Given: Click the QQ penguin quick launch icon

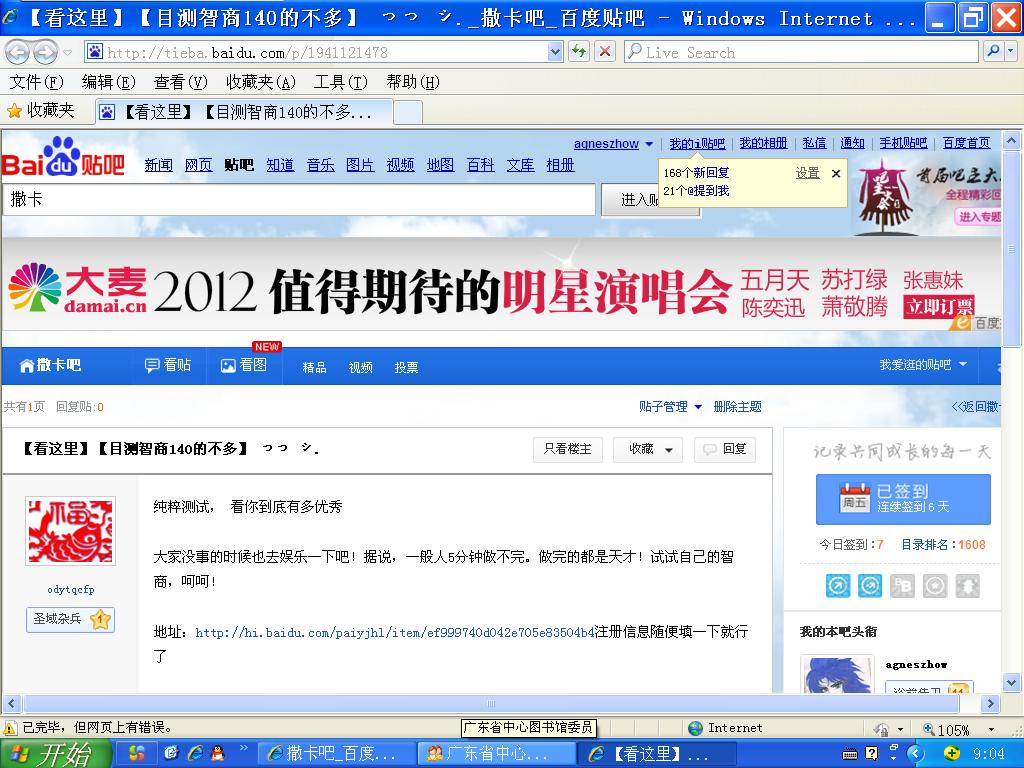Looking at the screenshot, I should (217, 754).
